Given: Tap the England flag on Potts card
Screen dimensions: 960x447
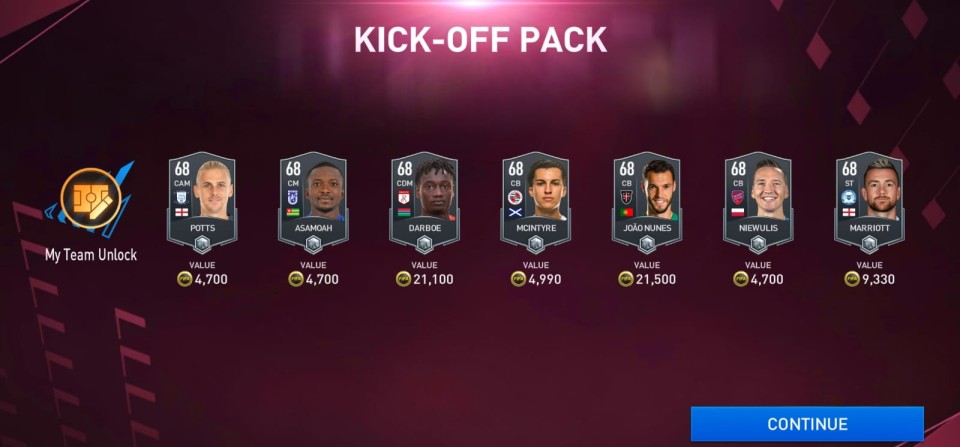Looking at the screenshot, I should pyautogui.click(x=182, y=212).
